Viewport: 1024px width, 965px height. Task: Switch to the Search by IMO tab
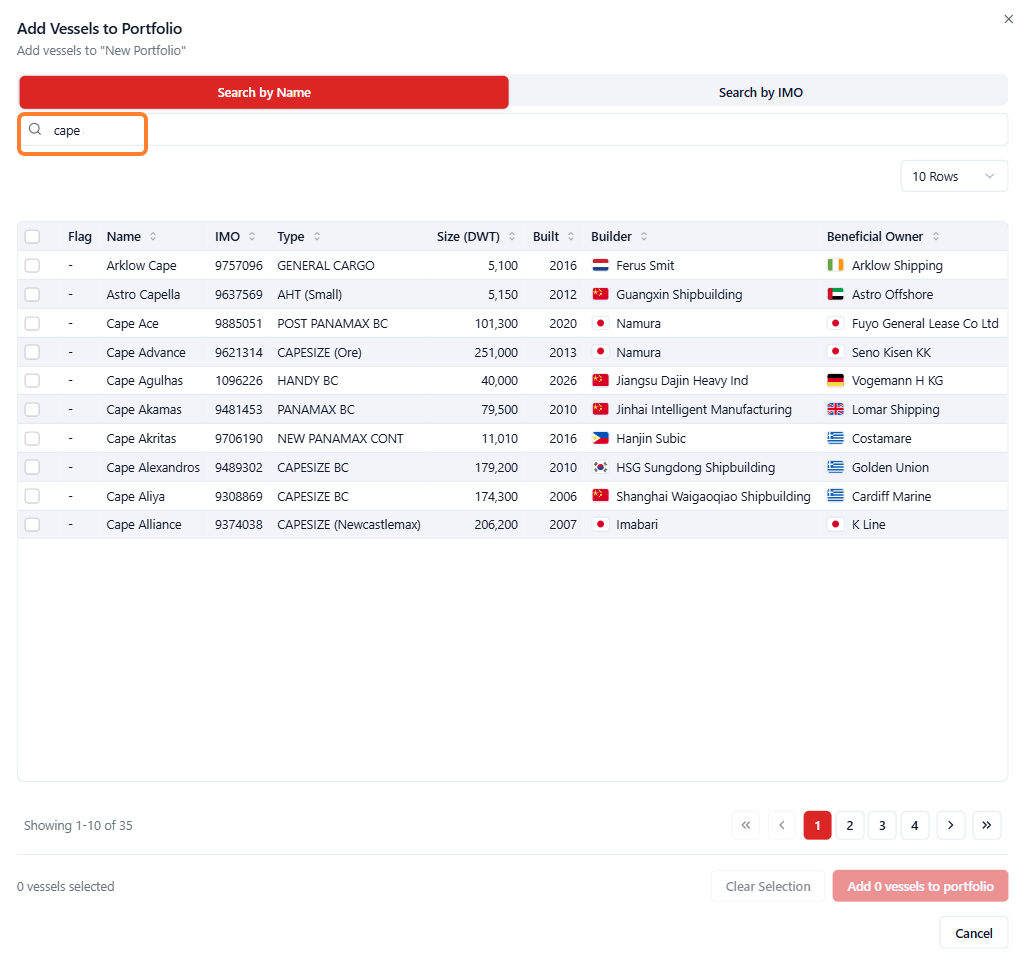760,92
